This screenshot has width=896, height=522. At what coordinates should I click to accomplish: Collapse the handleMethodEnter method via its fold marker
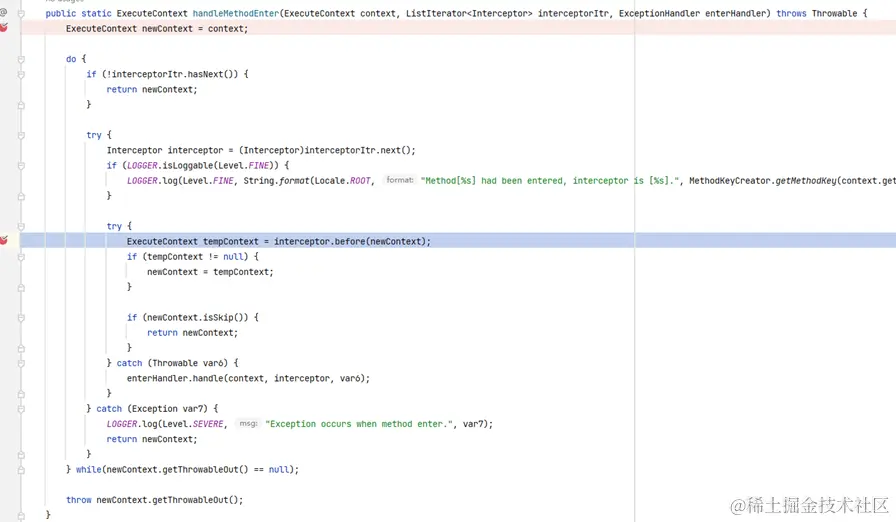coord(21,13)
